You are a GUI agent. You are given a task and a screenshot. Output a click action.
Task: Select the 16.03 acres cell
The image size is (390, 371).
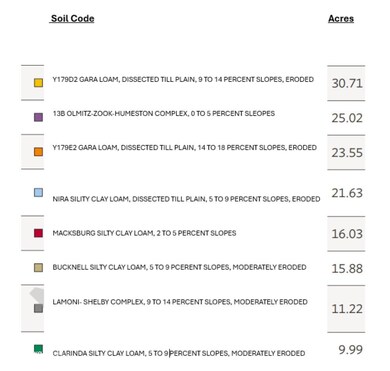coord(346,234)
